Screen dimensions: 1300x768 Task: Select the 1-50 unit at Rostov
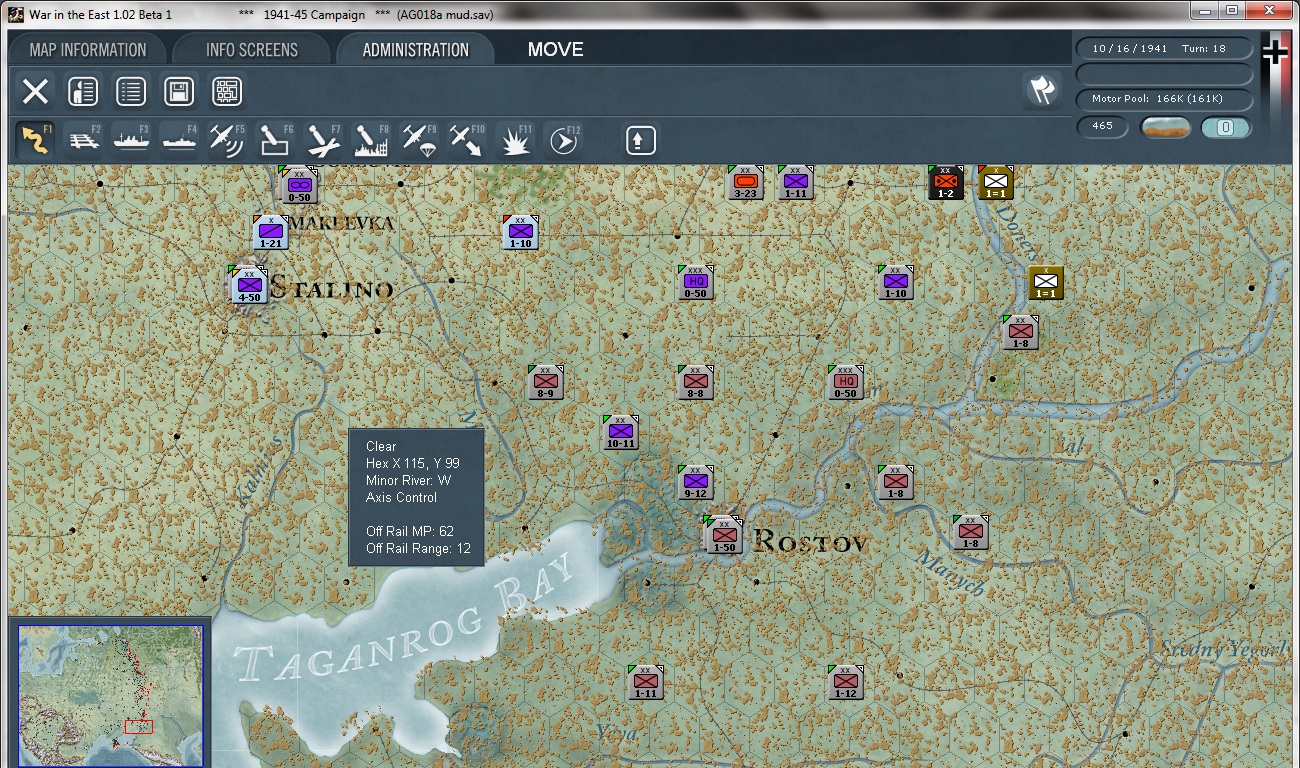[x=724, y=536]
